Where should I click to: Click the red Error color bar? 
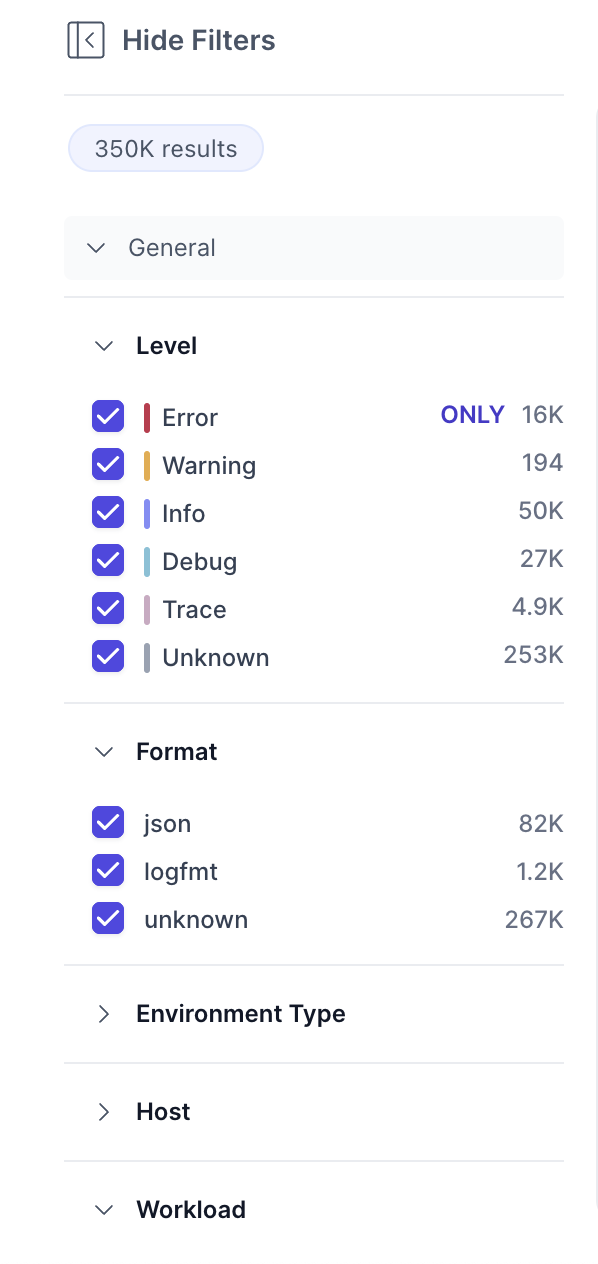coord(147,417)
